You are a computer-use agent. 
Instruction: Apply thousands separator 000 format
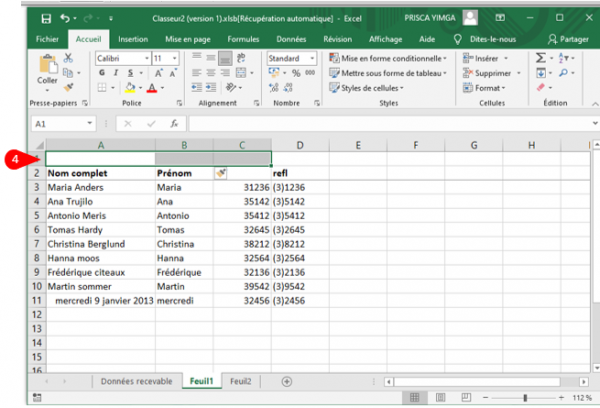[310, 72]
